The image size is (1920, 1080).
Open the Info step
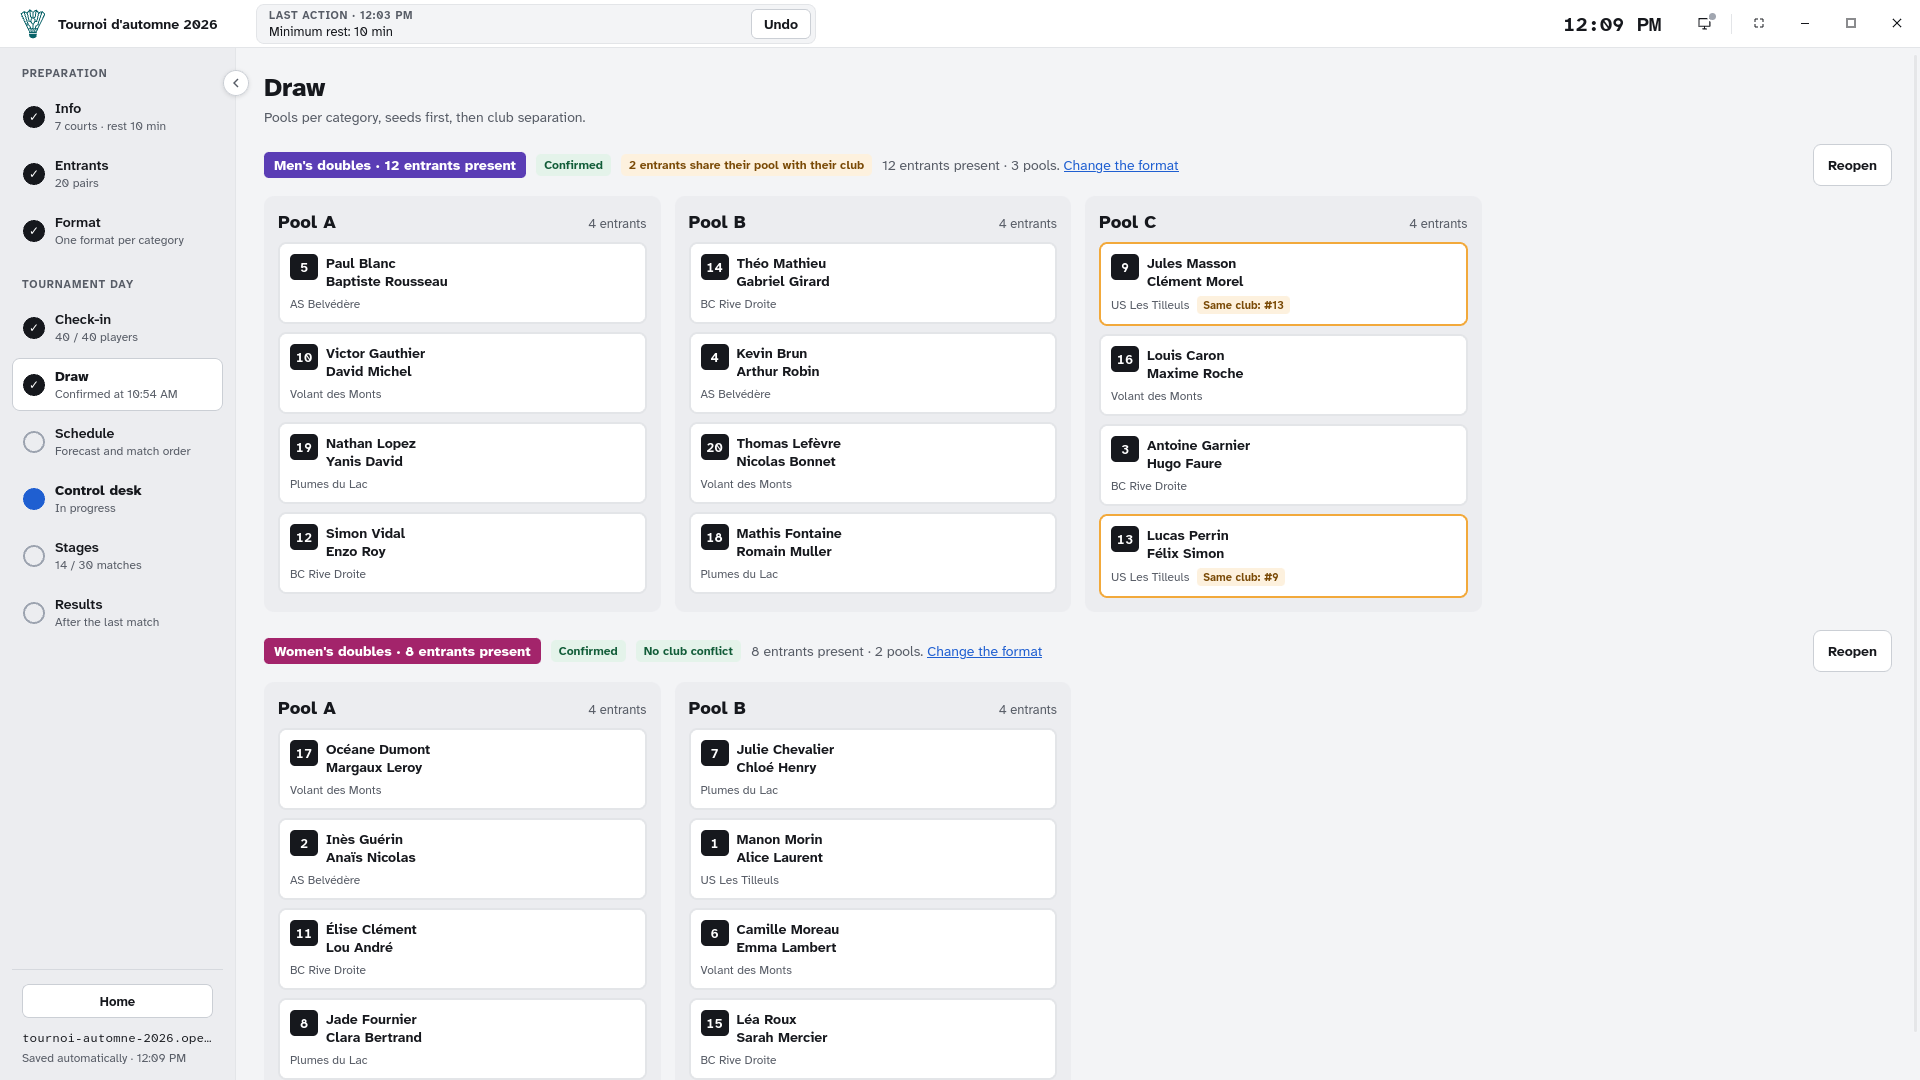(117, 117)
